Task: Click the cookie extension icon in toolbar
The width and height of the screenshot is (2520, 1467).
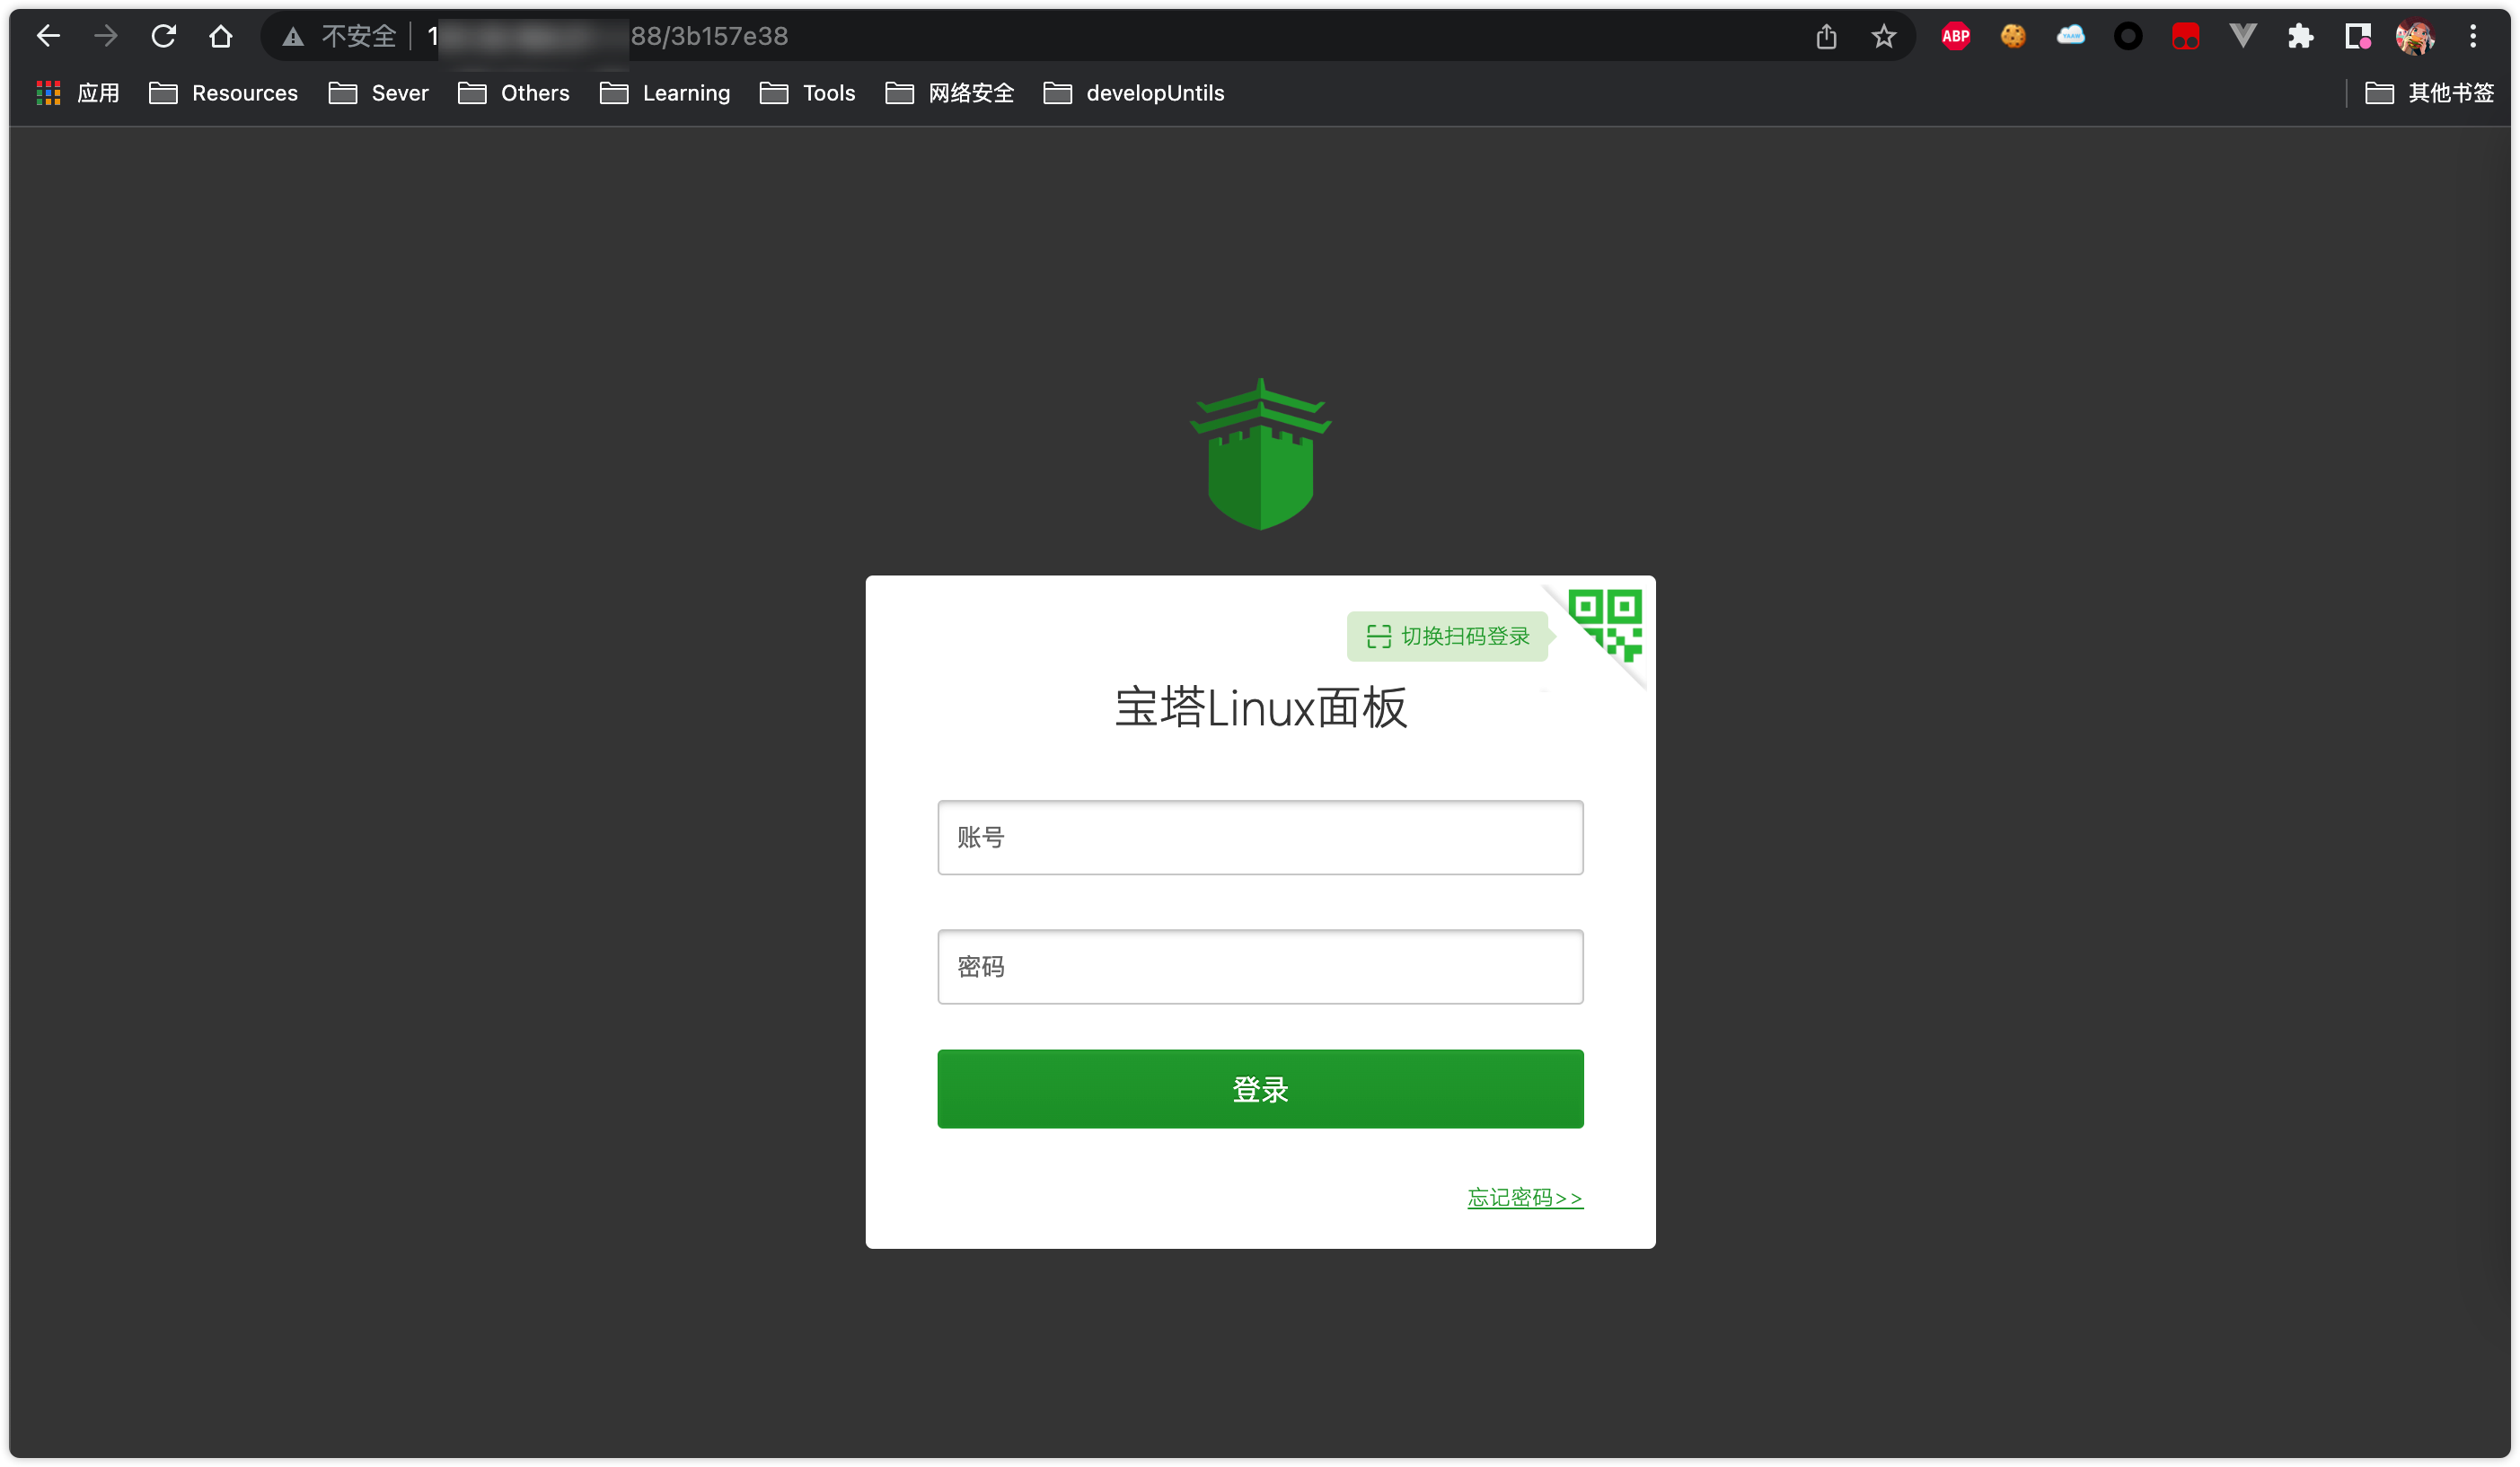Action: [x=2012, y=37]
